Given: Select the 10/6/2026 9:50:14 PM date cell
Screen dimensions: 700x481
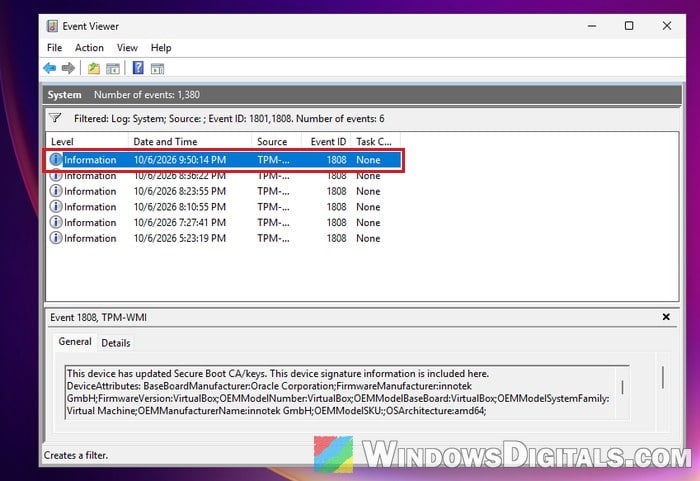Looking at the screenshot, I should click(180, 160).
